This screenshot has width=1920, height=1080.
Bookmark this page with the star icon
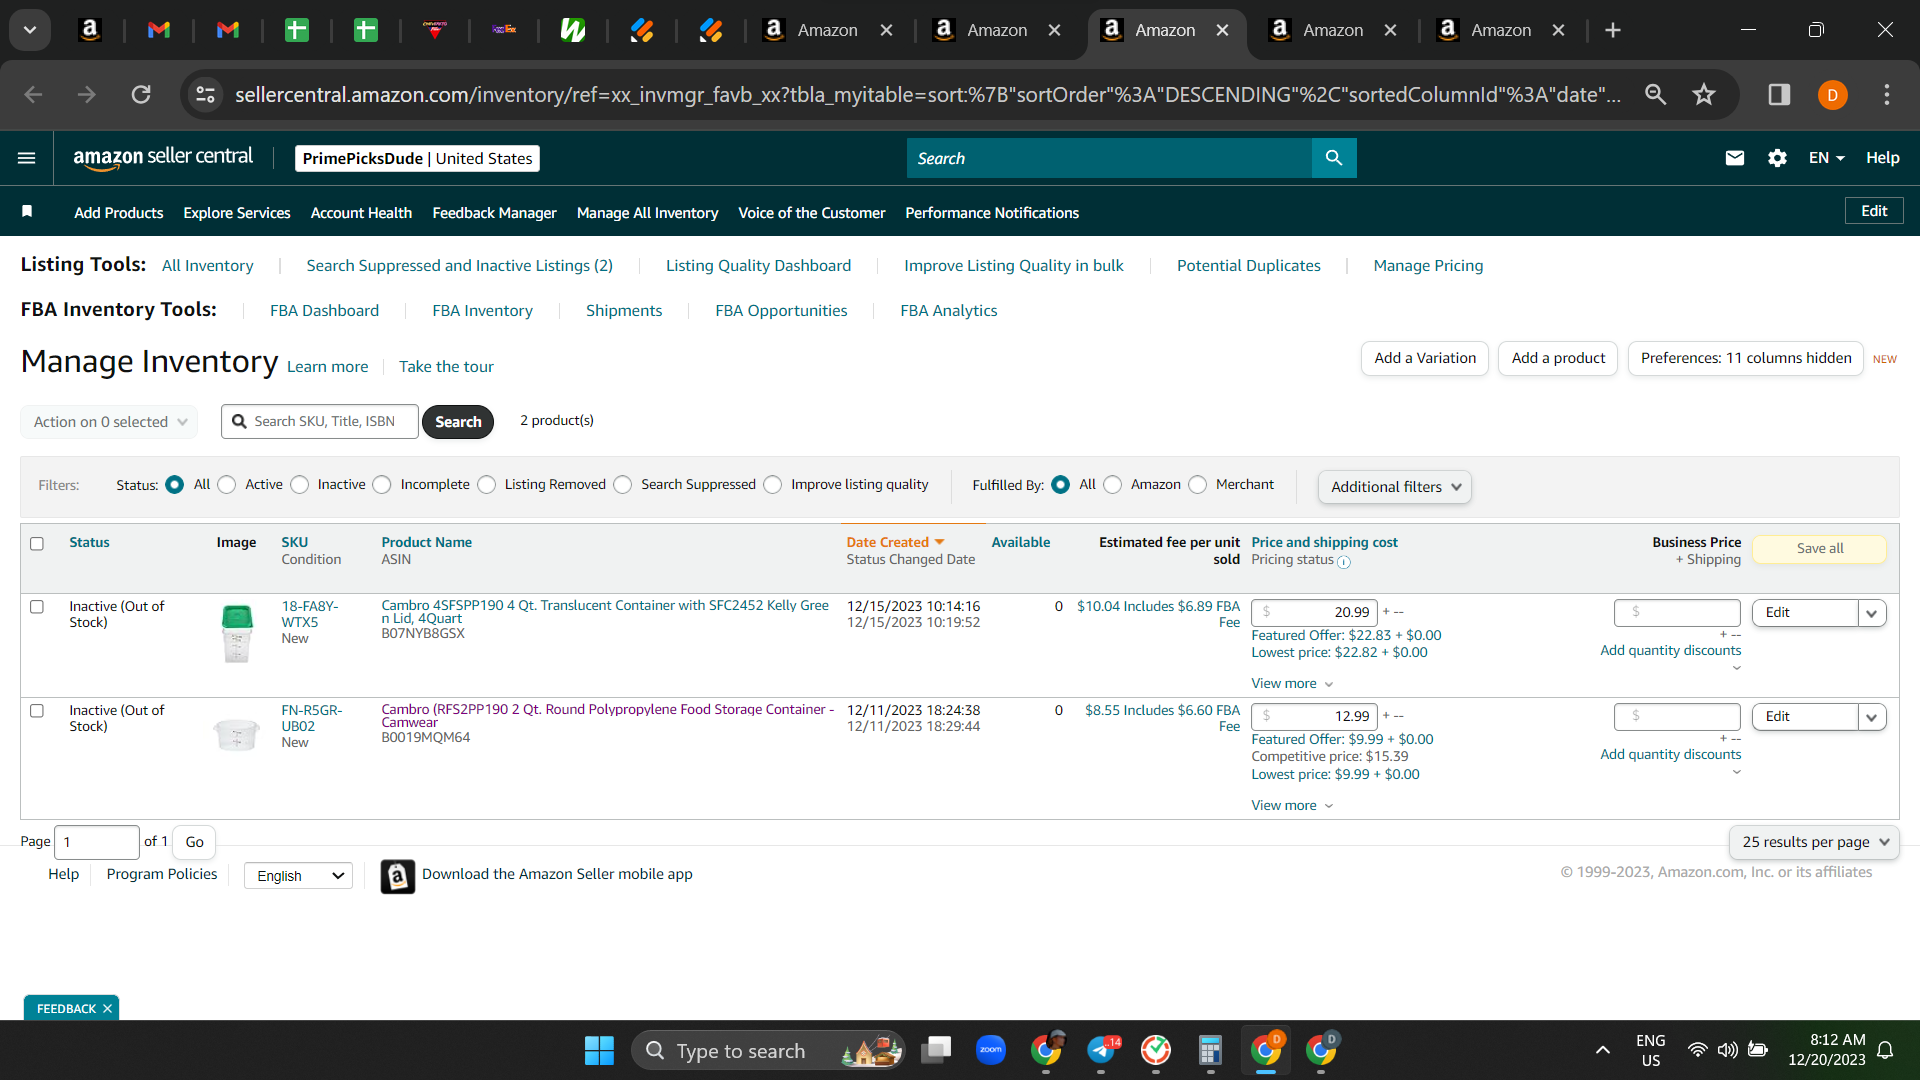(1704, 95)
